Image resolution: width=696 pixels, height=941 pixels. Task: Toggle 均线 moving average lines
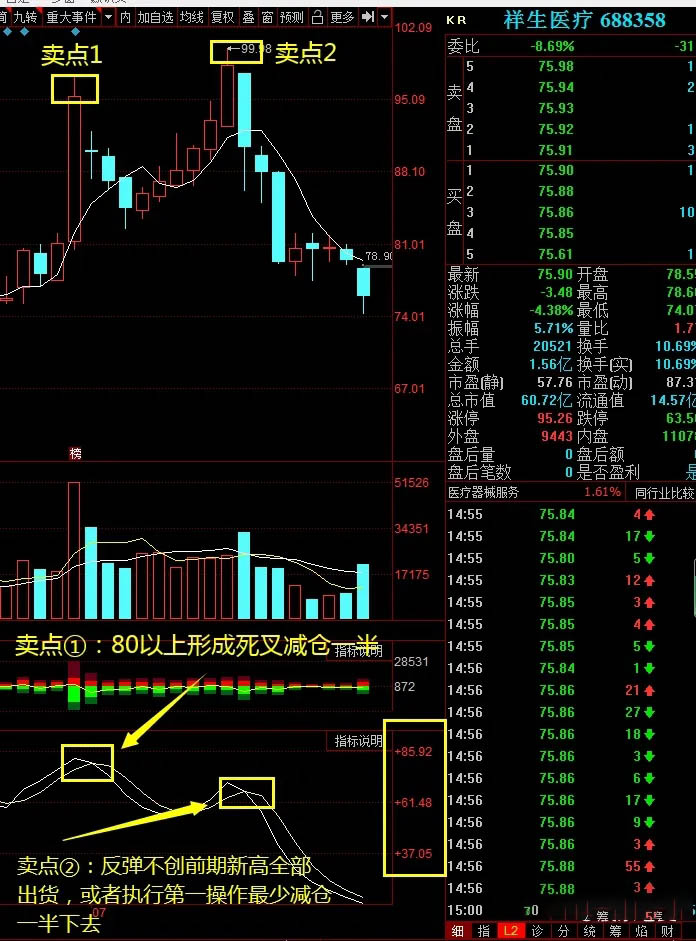coord(192,17)
